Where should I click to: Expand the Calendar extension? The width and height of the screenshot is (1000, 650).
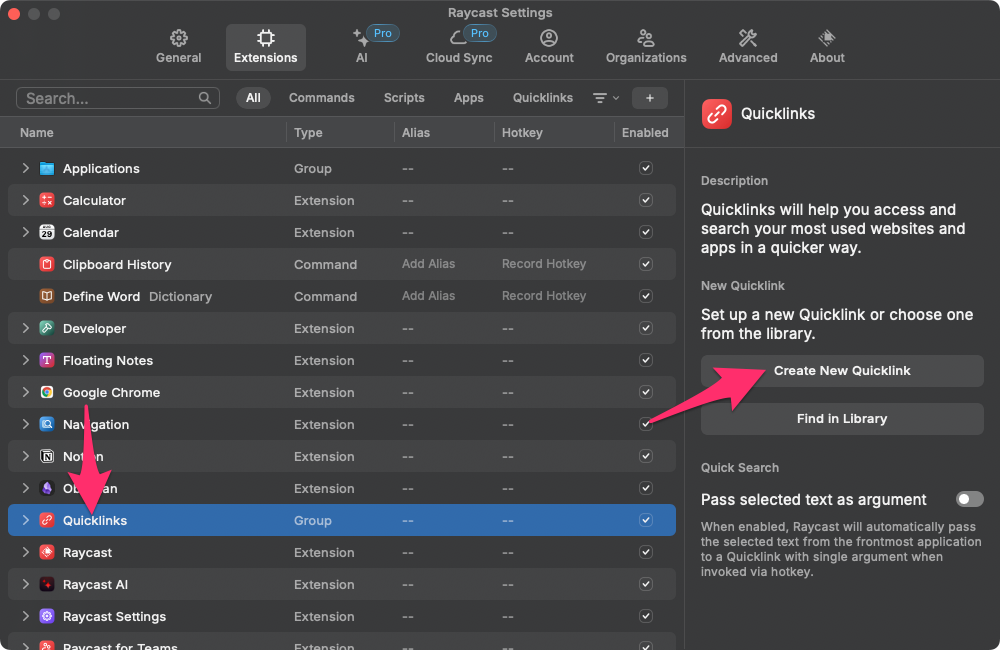click(26, 232)
